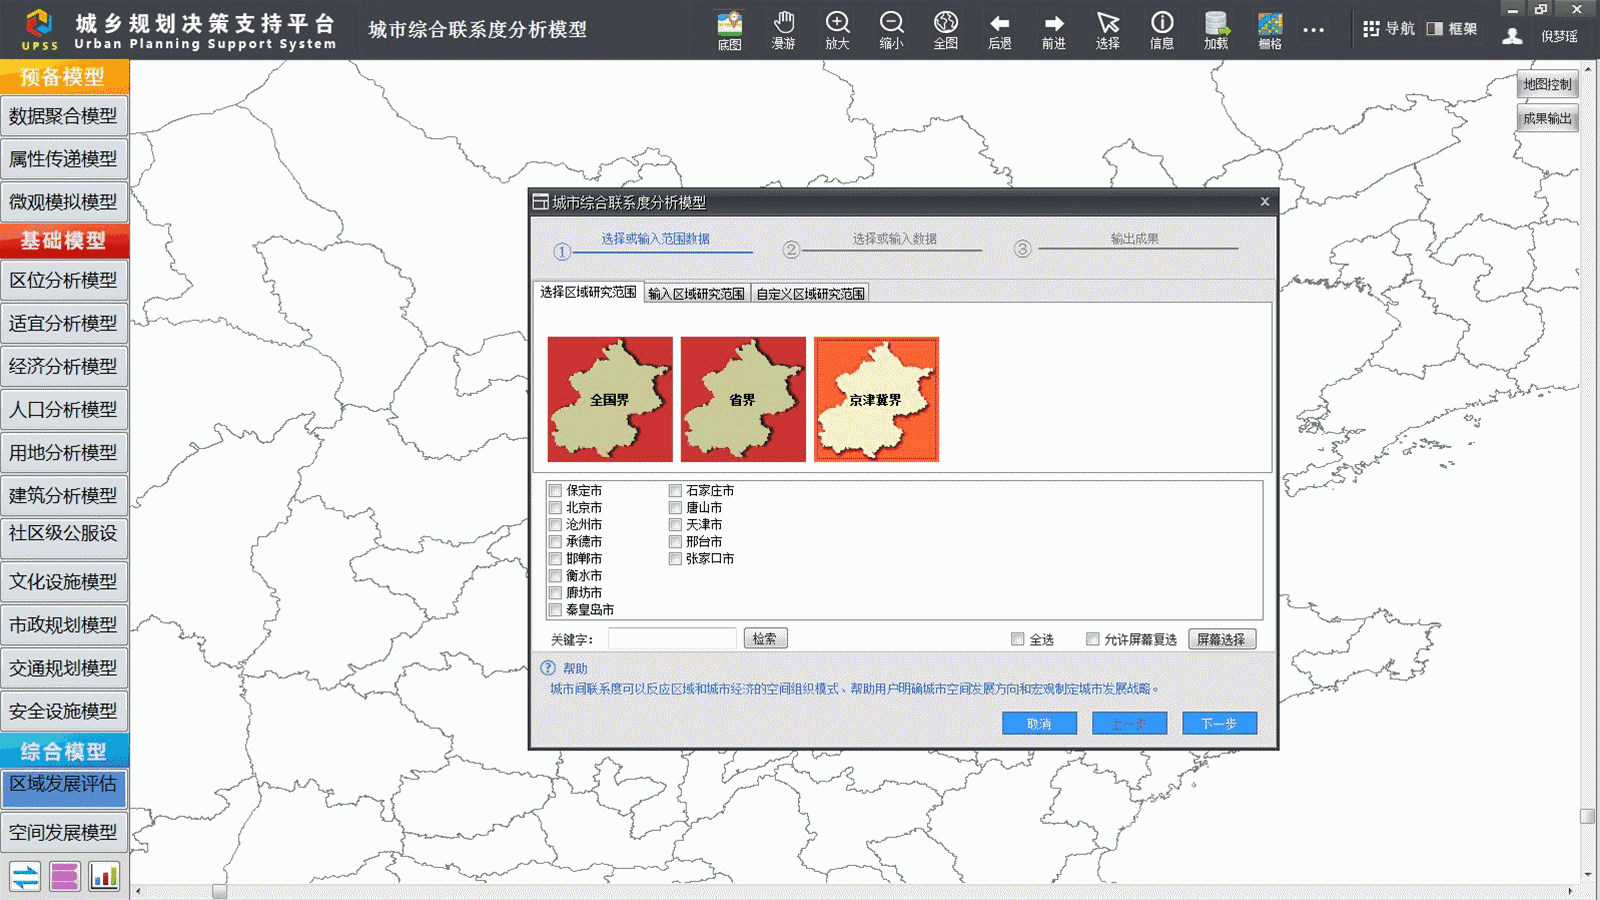Image resolution: width=1600 pixels, height=900 pixels.
Task: Click the help question mark icon in dialog
Action: pos(548,668)
